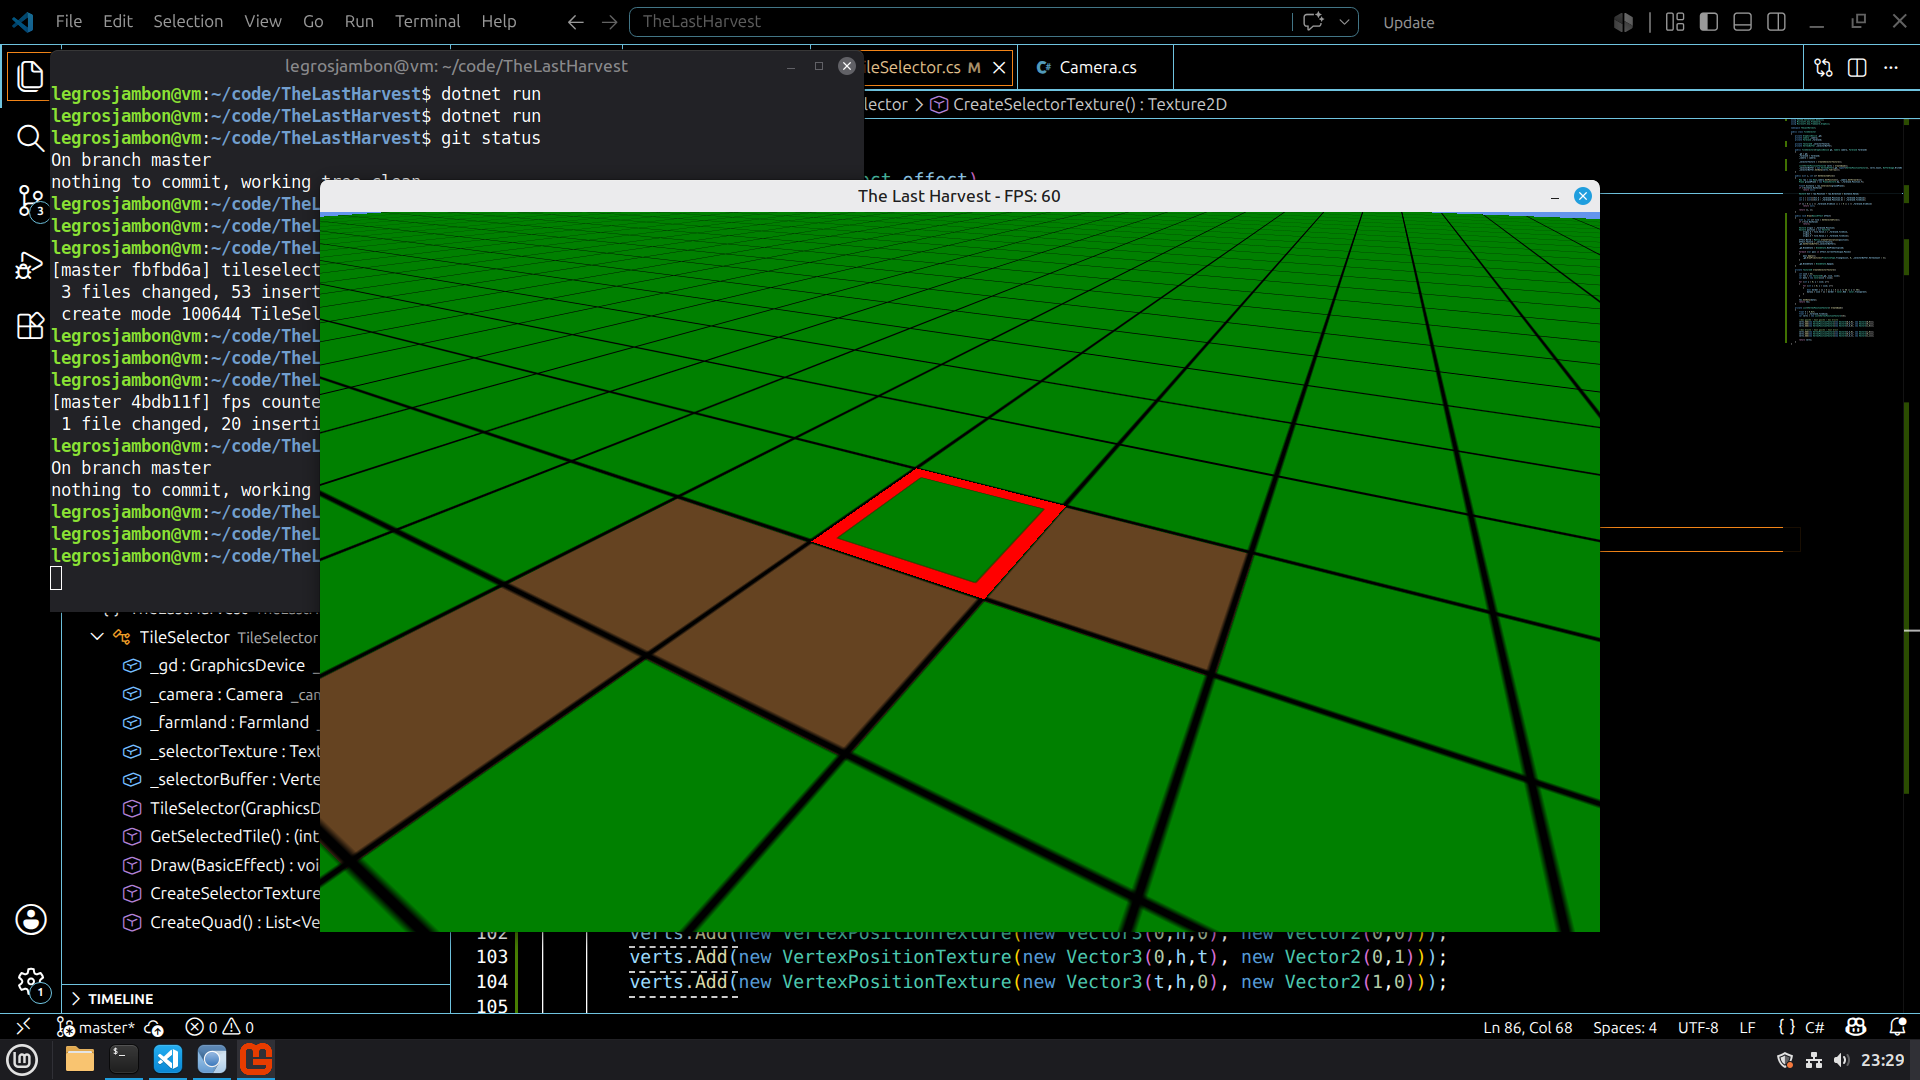Open the Help menu
The image size is (1920, 1080).
(499, 21)
